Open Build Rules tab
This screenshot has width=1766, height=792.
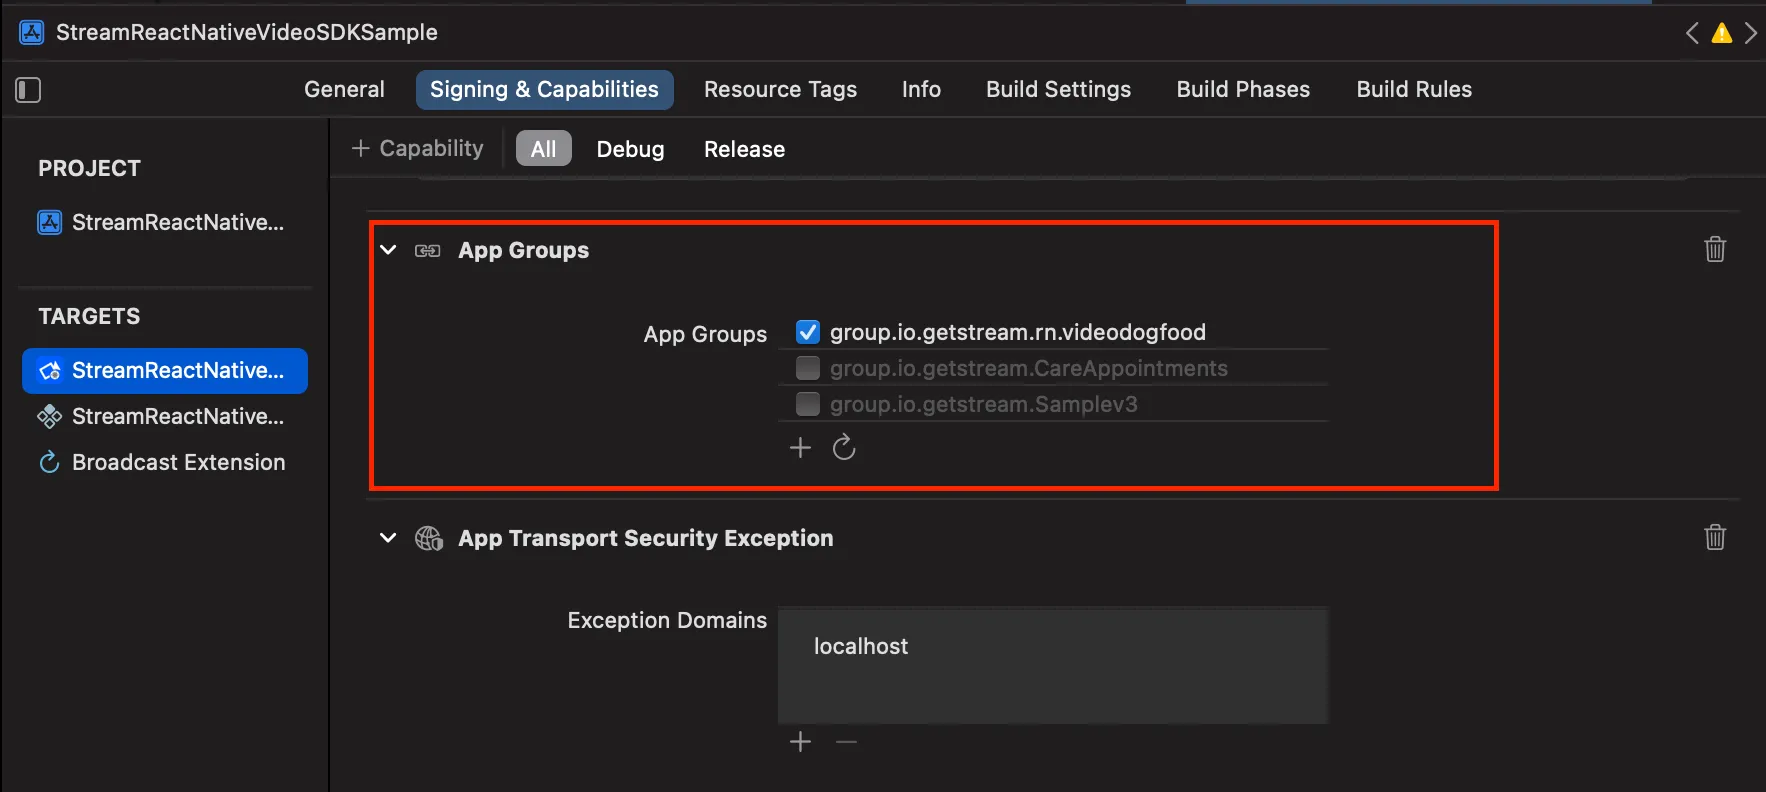(x=1414, y=89)
